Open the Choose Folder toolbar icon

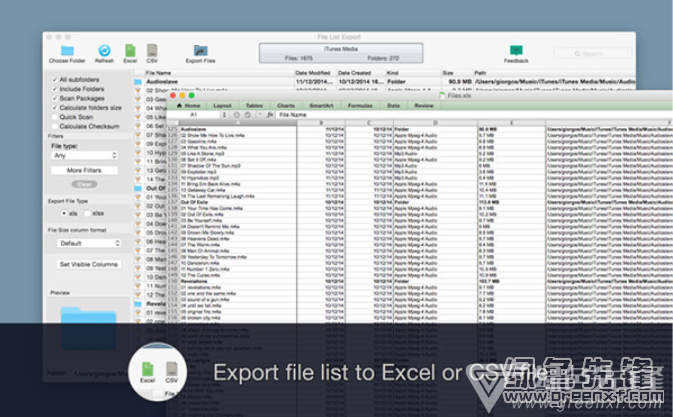tap(67, 51)
